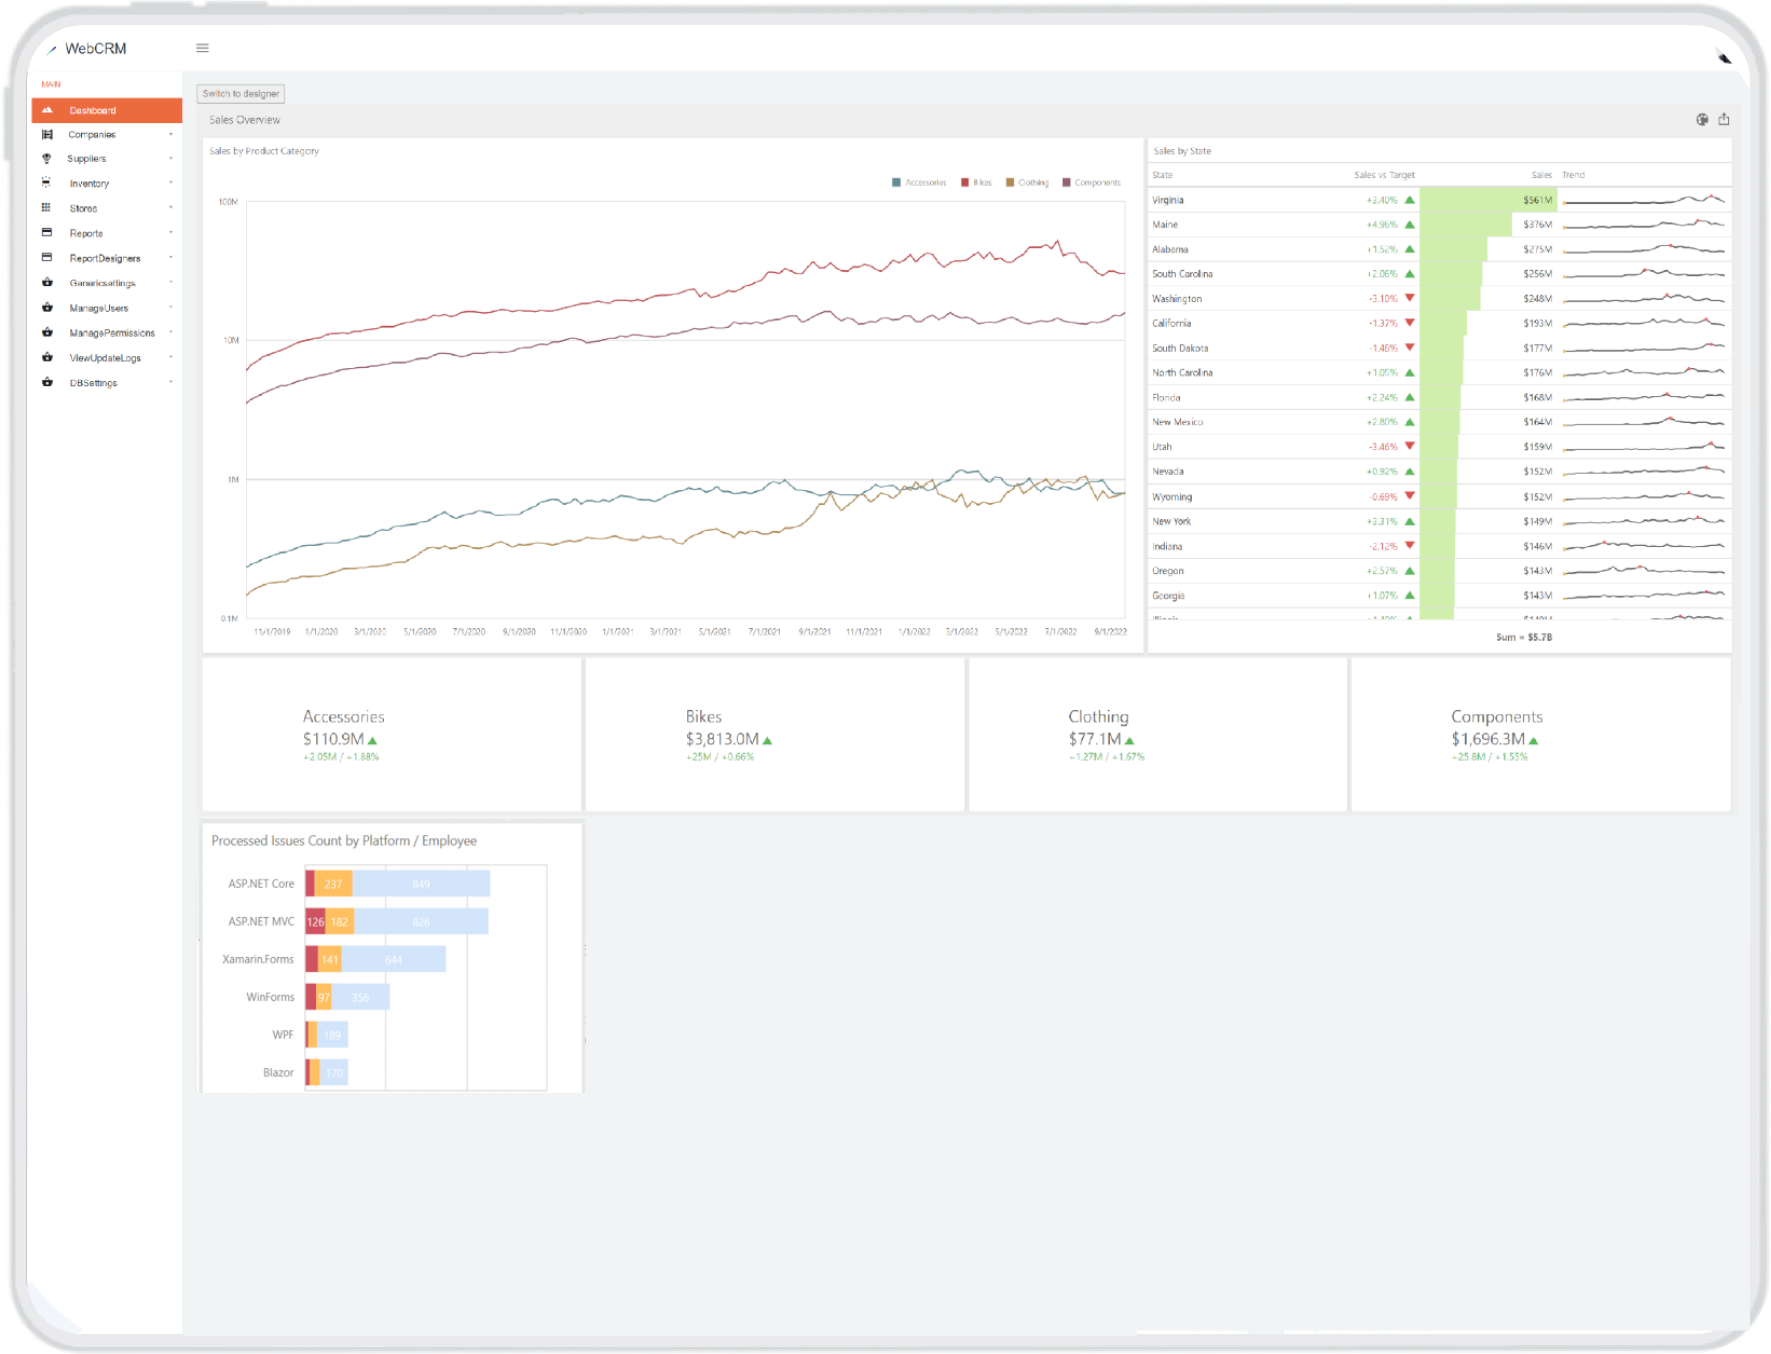The image size is (1771, 1354).
Task: Expand the DBSettings submenu arrow
Action: point(171,382)
